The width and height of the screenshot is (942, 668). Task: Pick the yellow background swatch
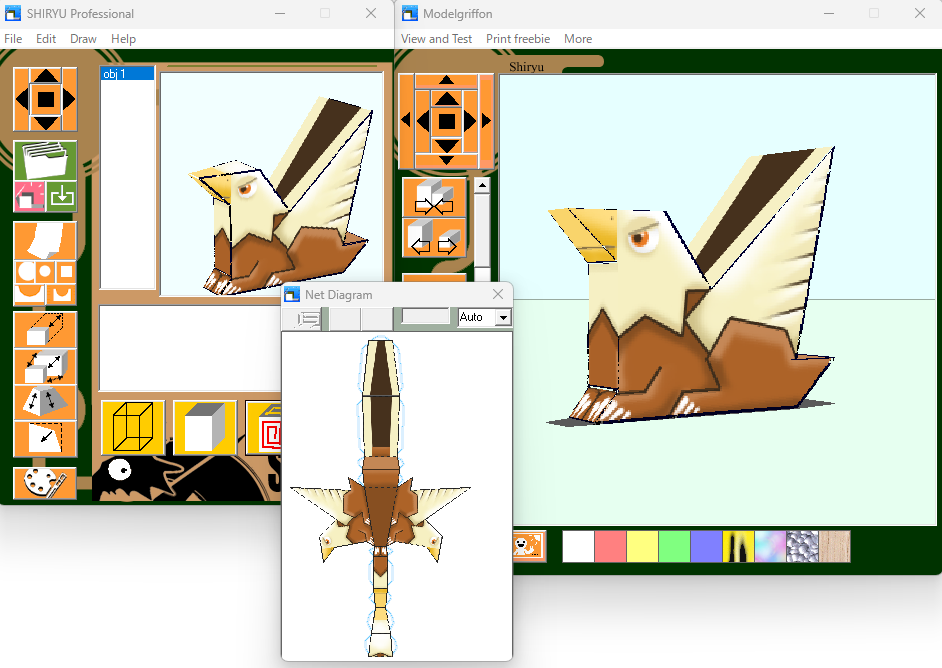click(642, 547)
